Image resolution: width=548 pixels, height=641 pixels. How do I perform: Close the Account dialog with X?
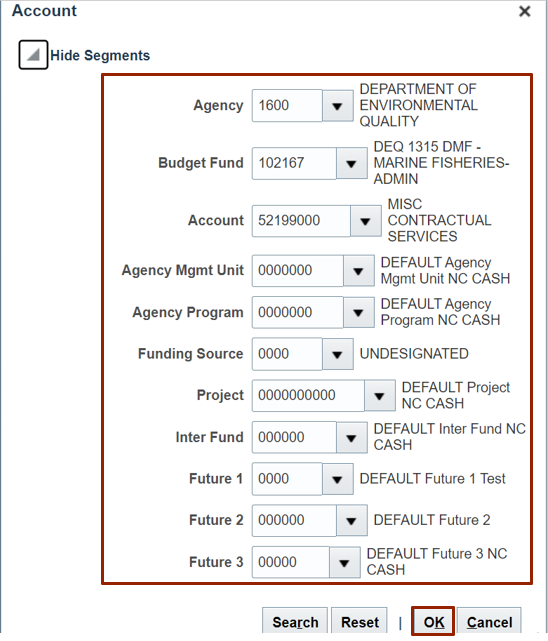click(x=525, y=11)
